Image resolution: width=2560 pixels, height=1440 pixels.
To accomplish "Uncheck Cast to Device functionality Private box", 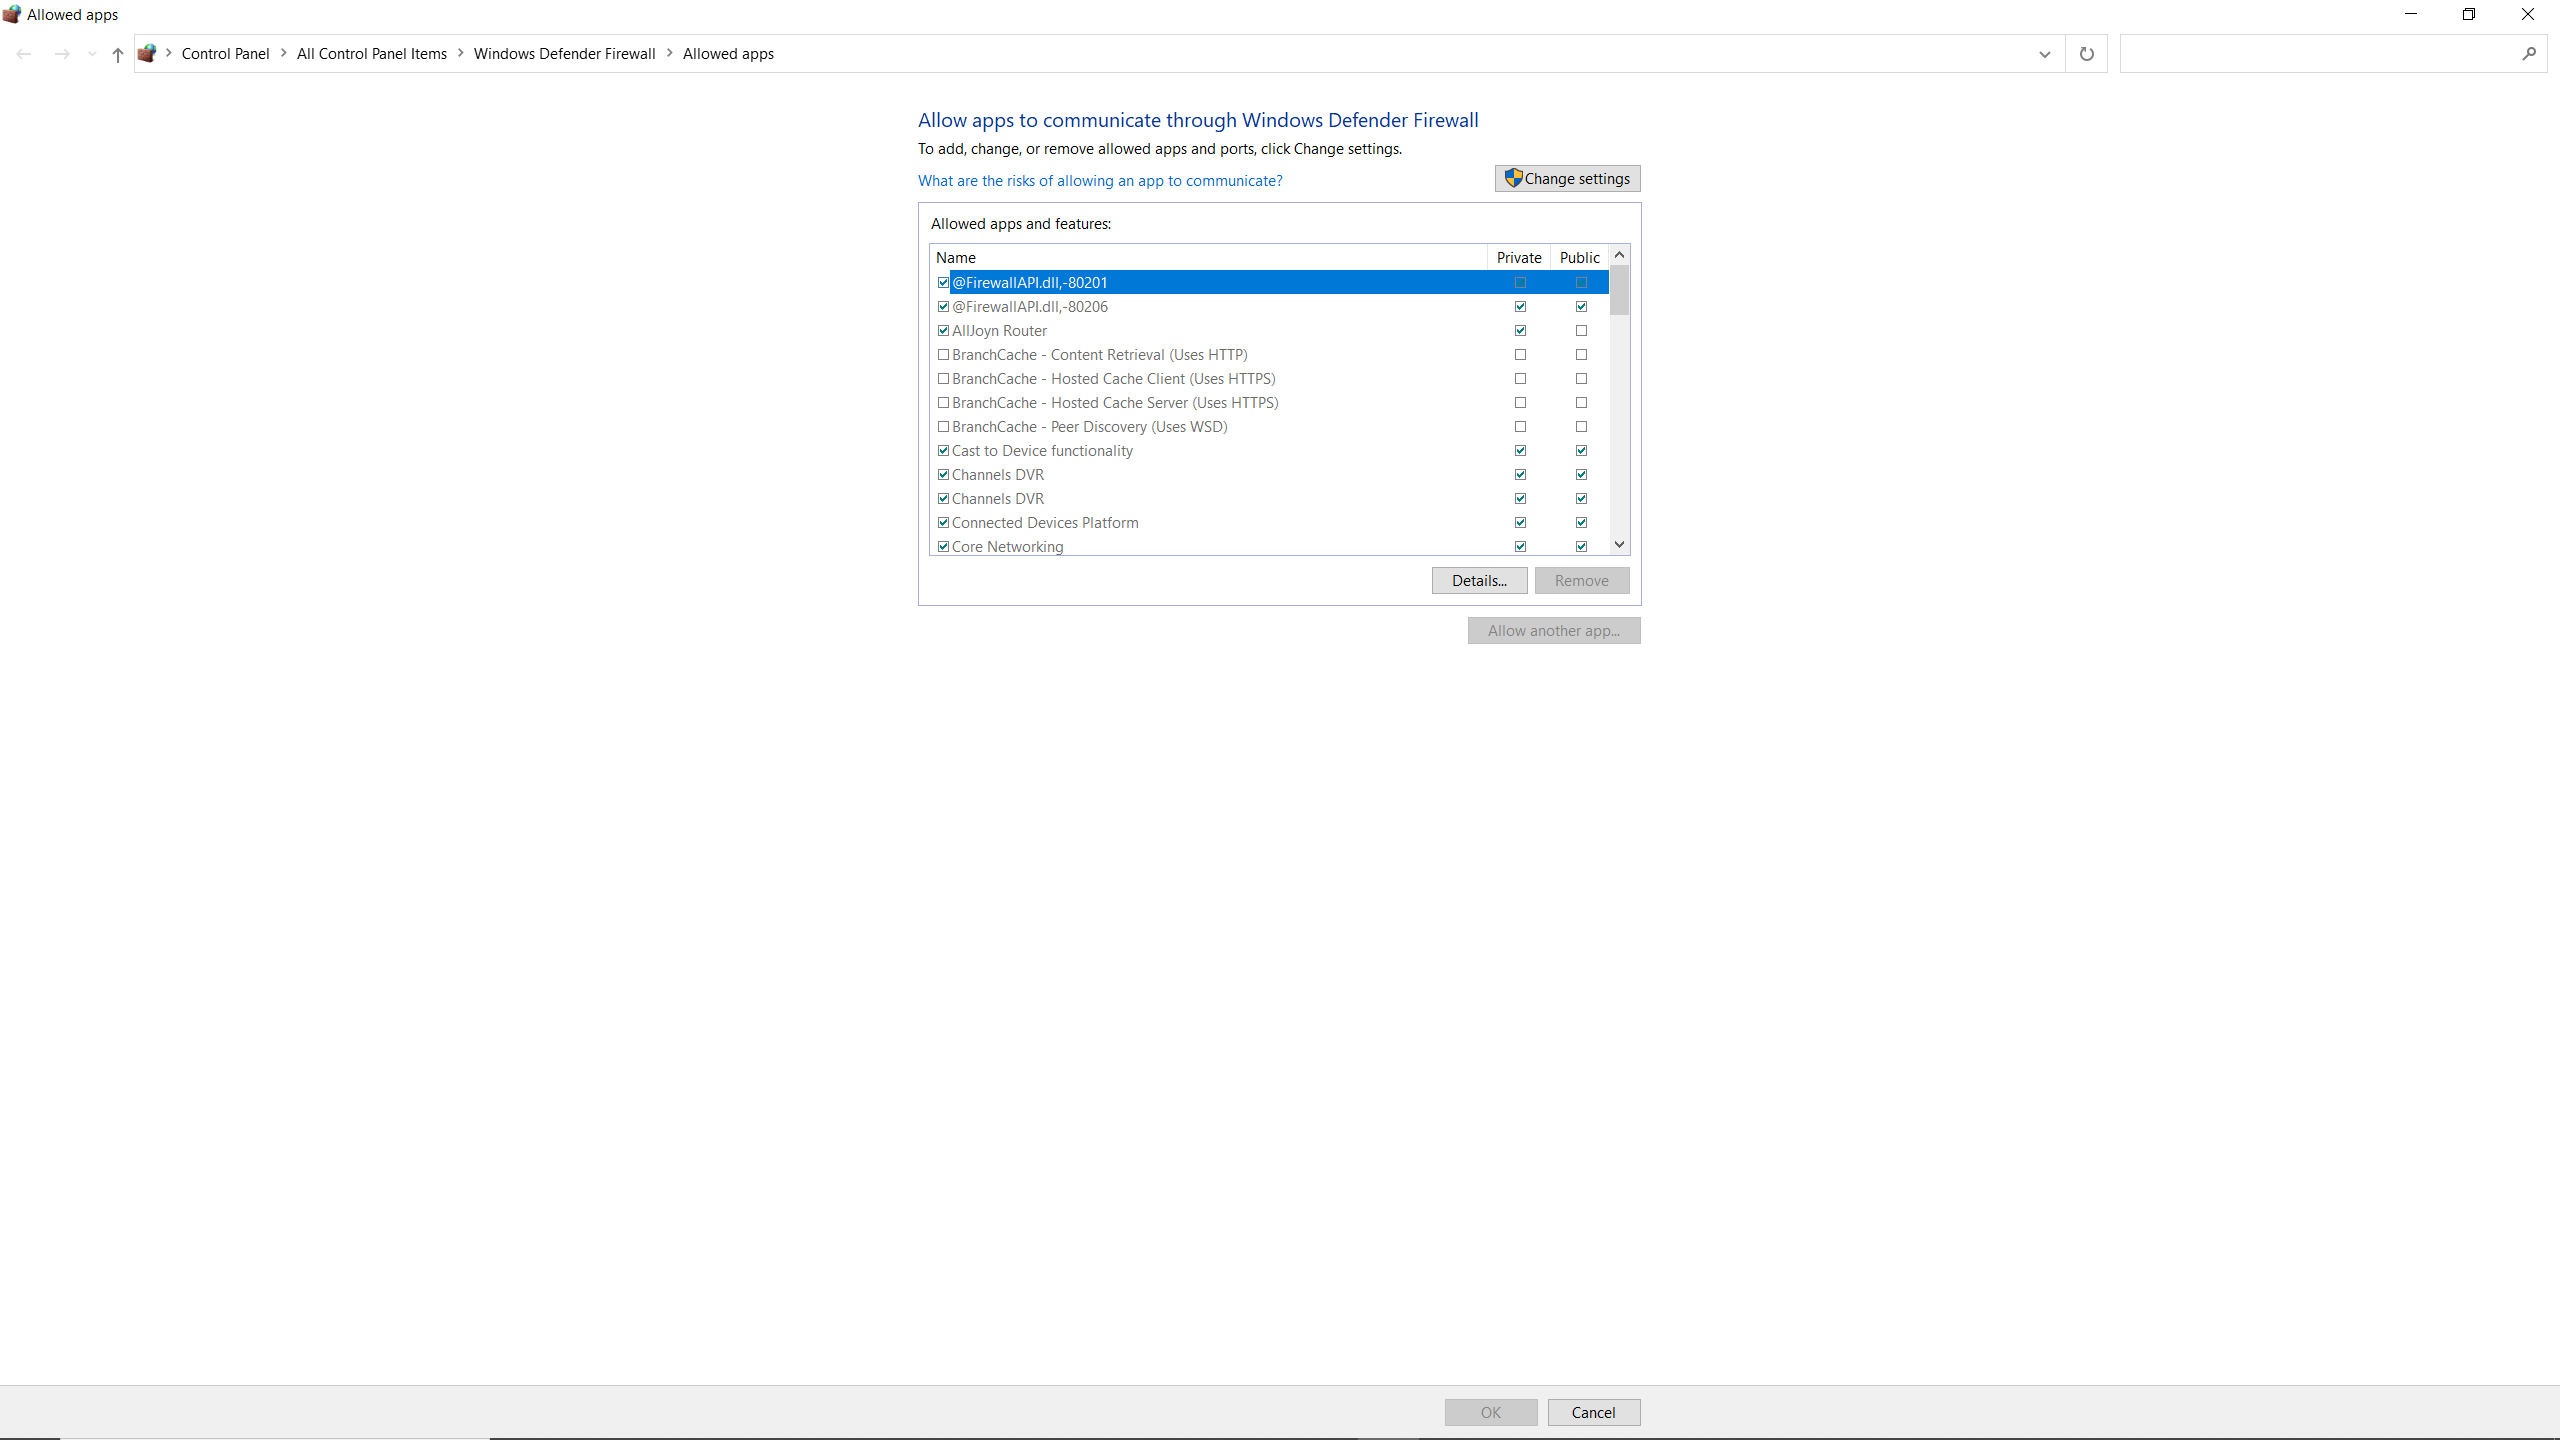I will tap(1520, 451).
